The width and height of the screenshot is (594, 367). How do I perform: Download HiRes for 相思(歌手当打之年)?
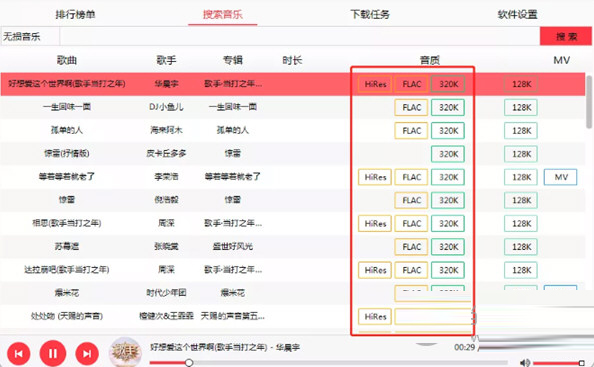375,224
